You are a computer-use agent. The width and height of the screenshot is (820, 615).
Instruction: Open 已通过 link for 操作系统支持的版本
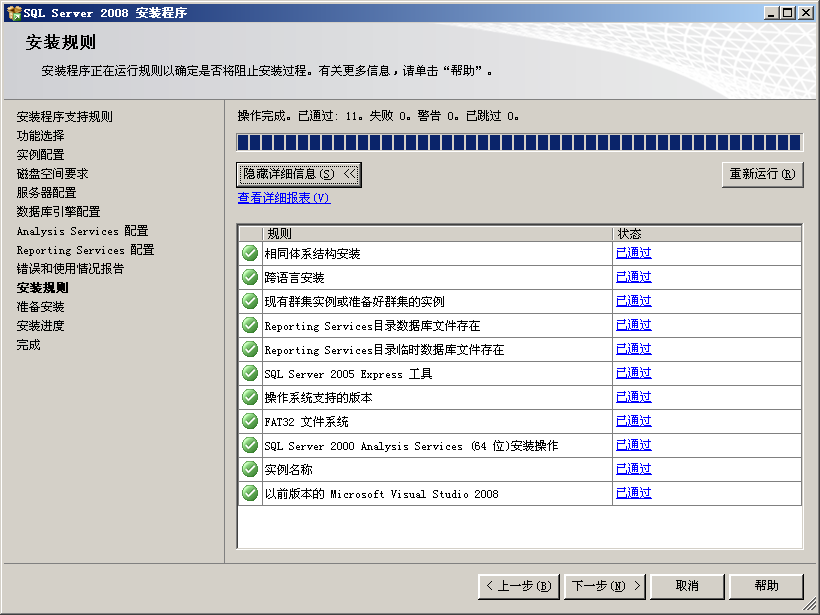(x=634, y=397)
